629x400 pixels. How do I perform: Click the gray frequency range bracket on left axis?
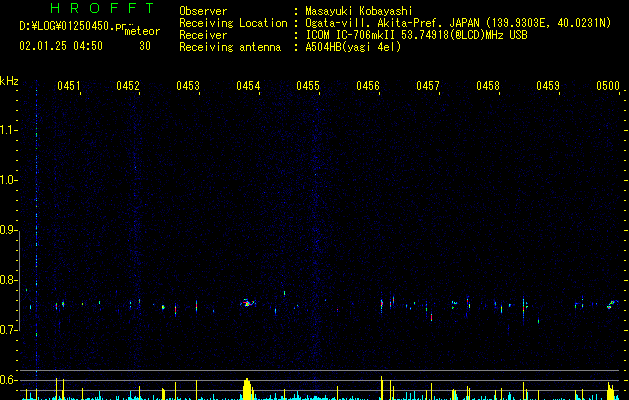tap(20, 280)
